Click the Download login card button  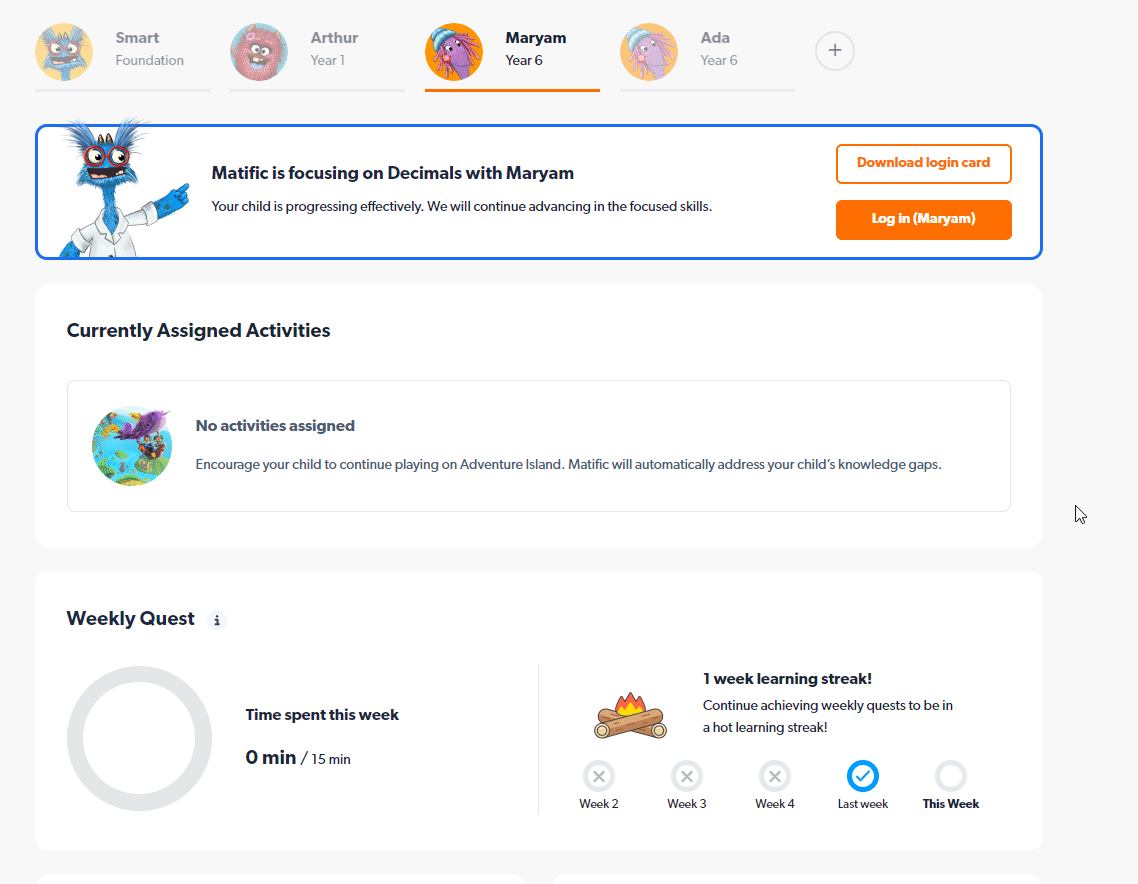pyautogui.click(x=924, y=163)
